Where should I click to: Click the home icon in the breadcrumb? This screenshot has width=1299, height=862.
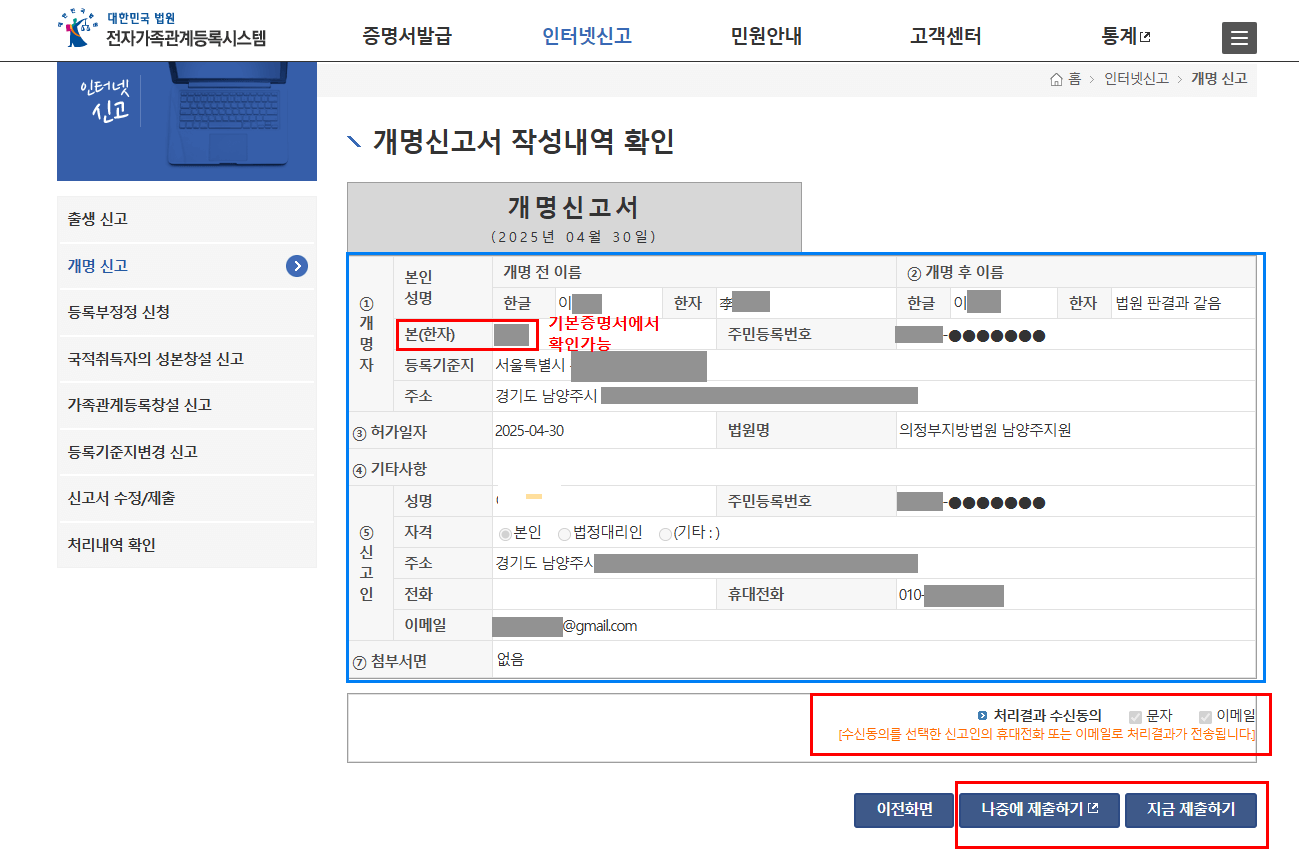[1055, 77]
